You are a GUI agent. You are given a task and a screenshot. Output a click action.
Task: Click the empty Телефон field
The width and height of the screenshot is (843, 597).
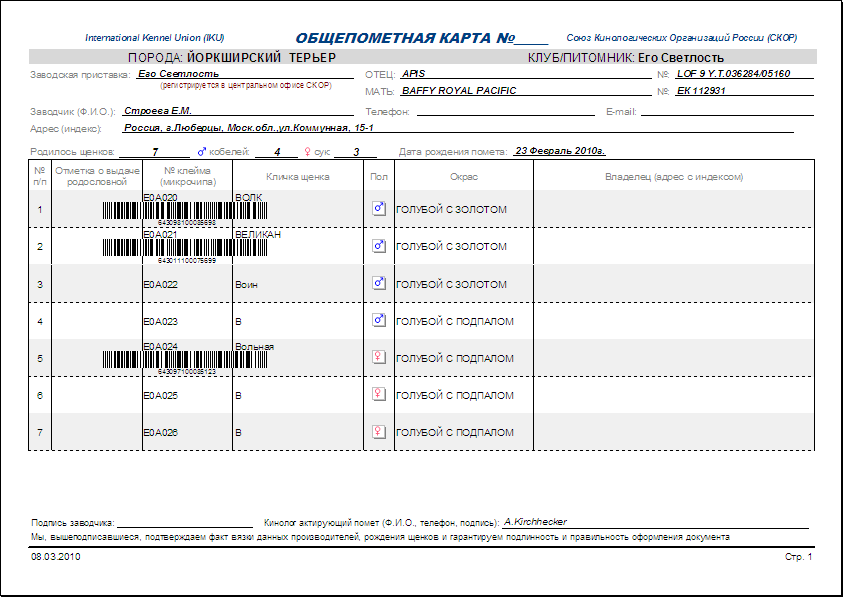[505, 111]
